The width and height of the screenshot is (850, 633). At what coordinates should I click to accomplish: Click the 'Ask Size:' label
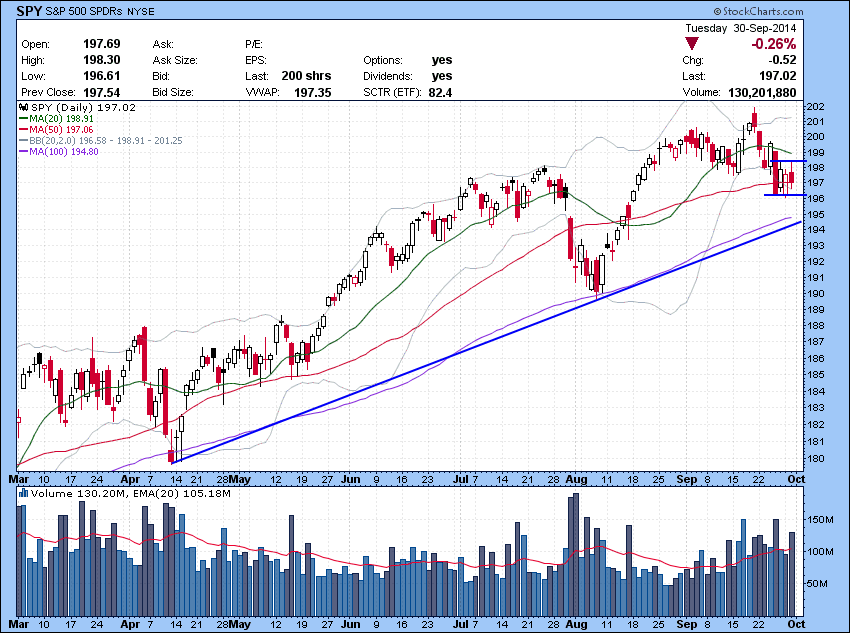175,60
